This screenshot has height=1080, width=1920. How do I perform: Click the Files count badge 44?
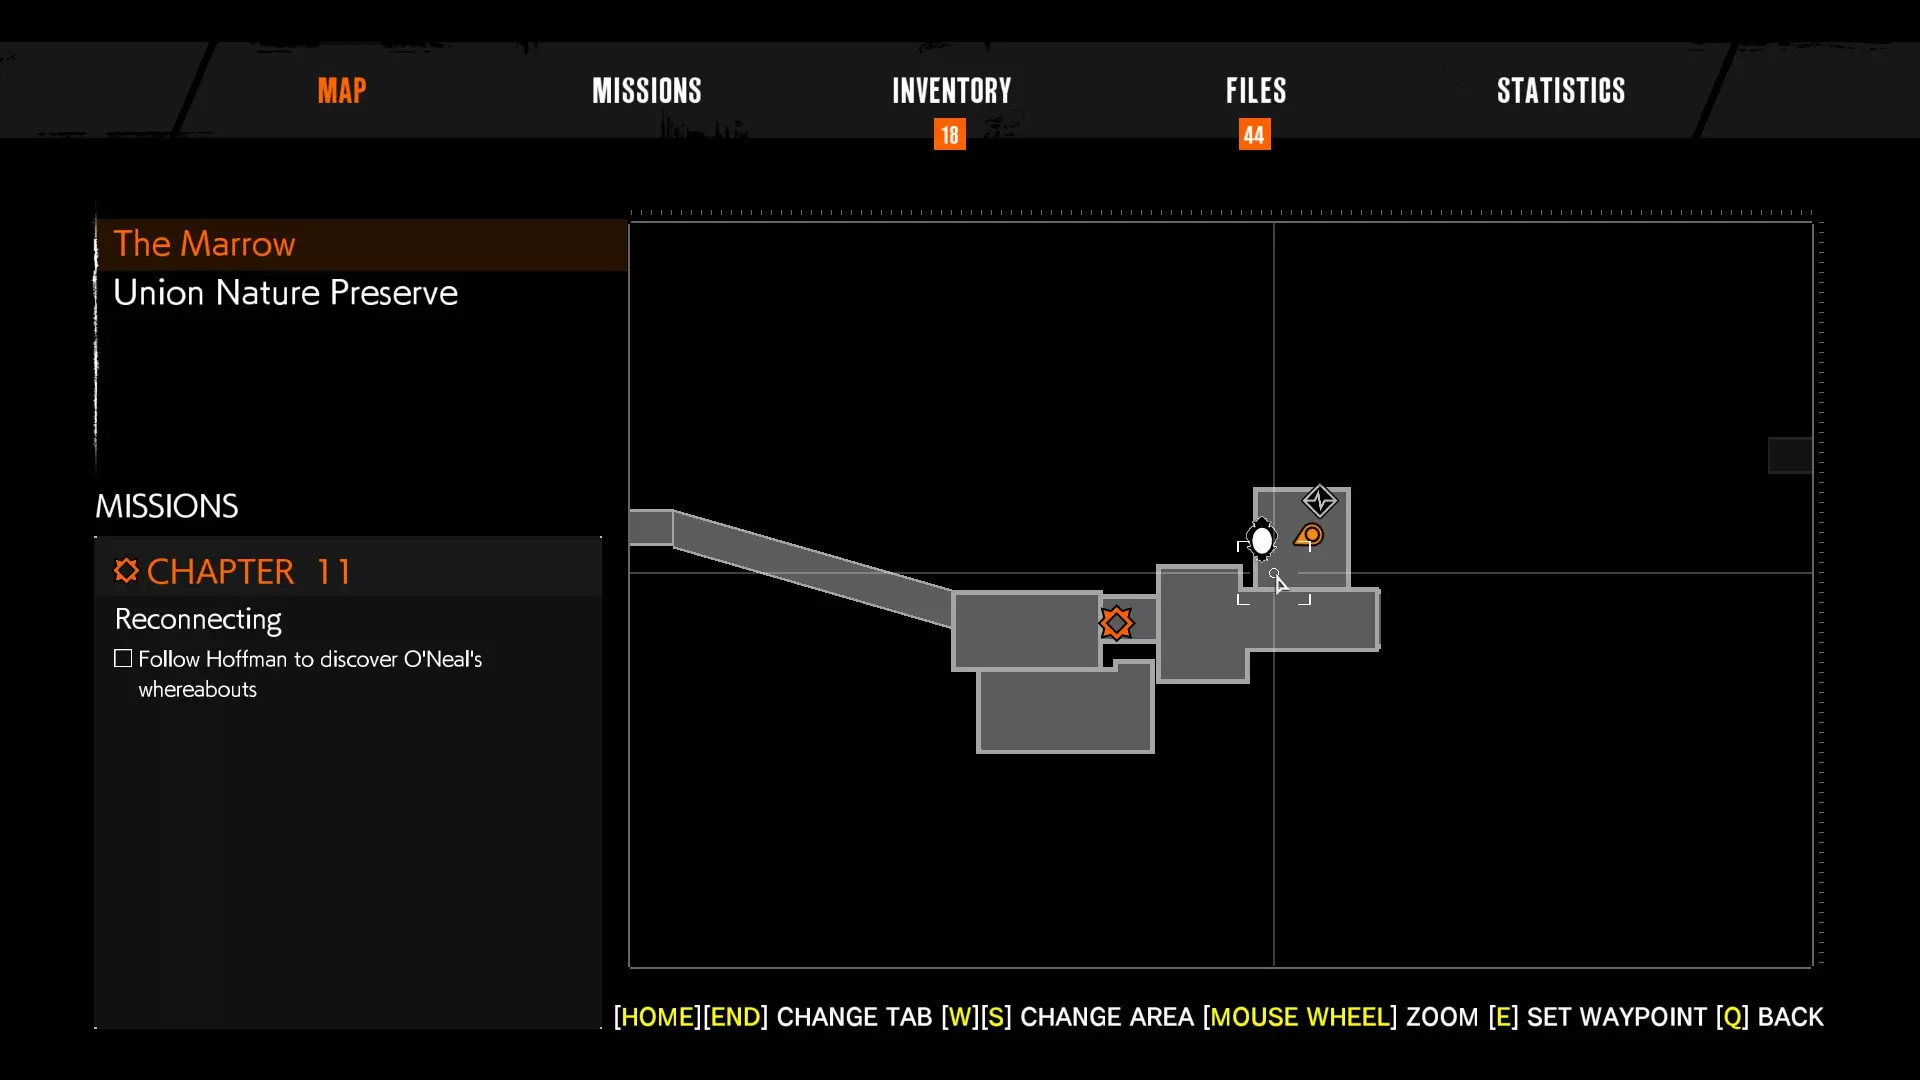1254,135
